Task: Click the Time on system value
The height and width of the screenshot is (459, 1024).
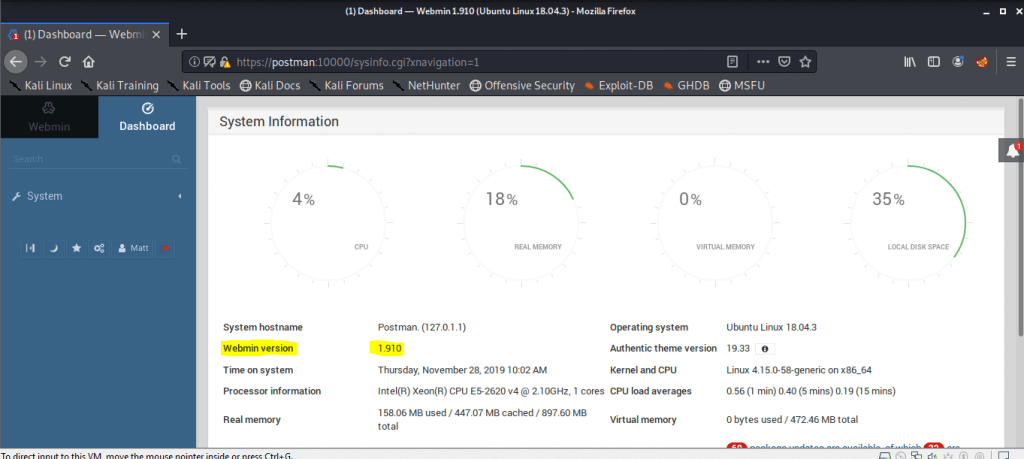Action: coord(462,370)
